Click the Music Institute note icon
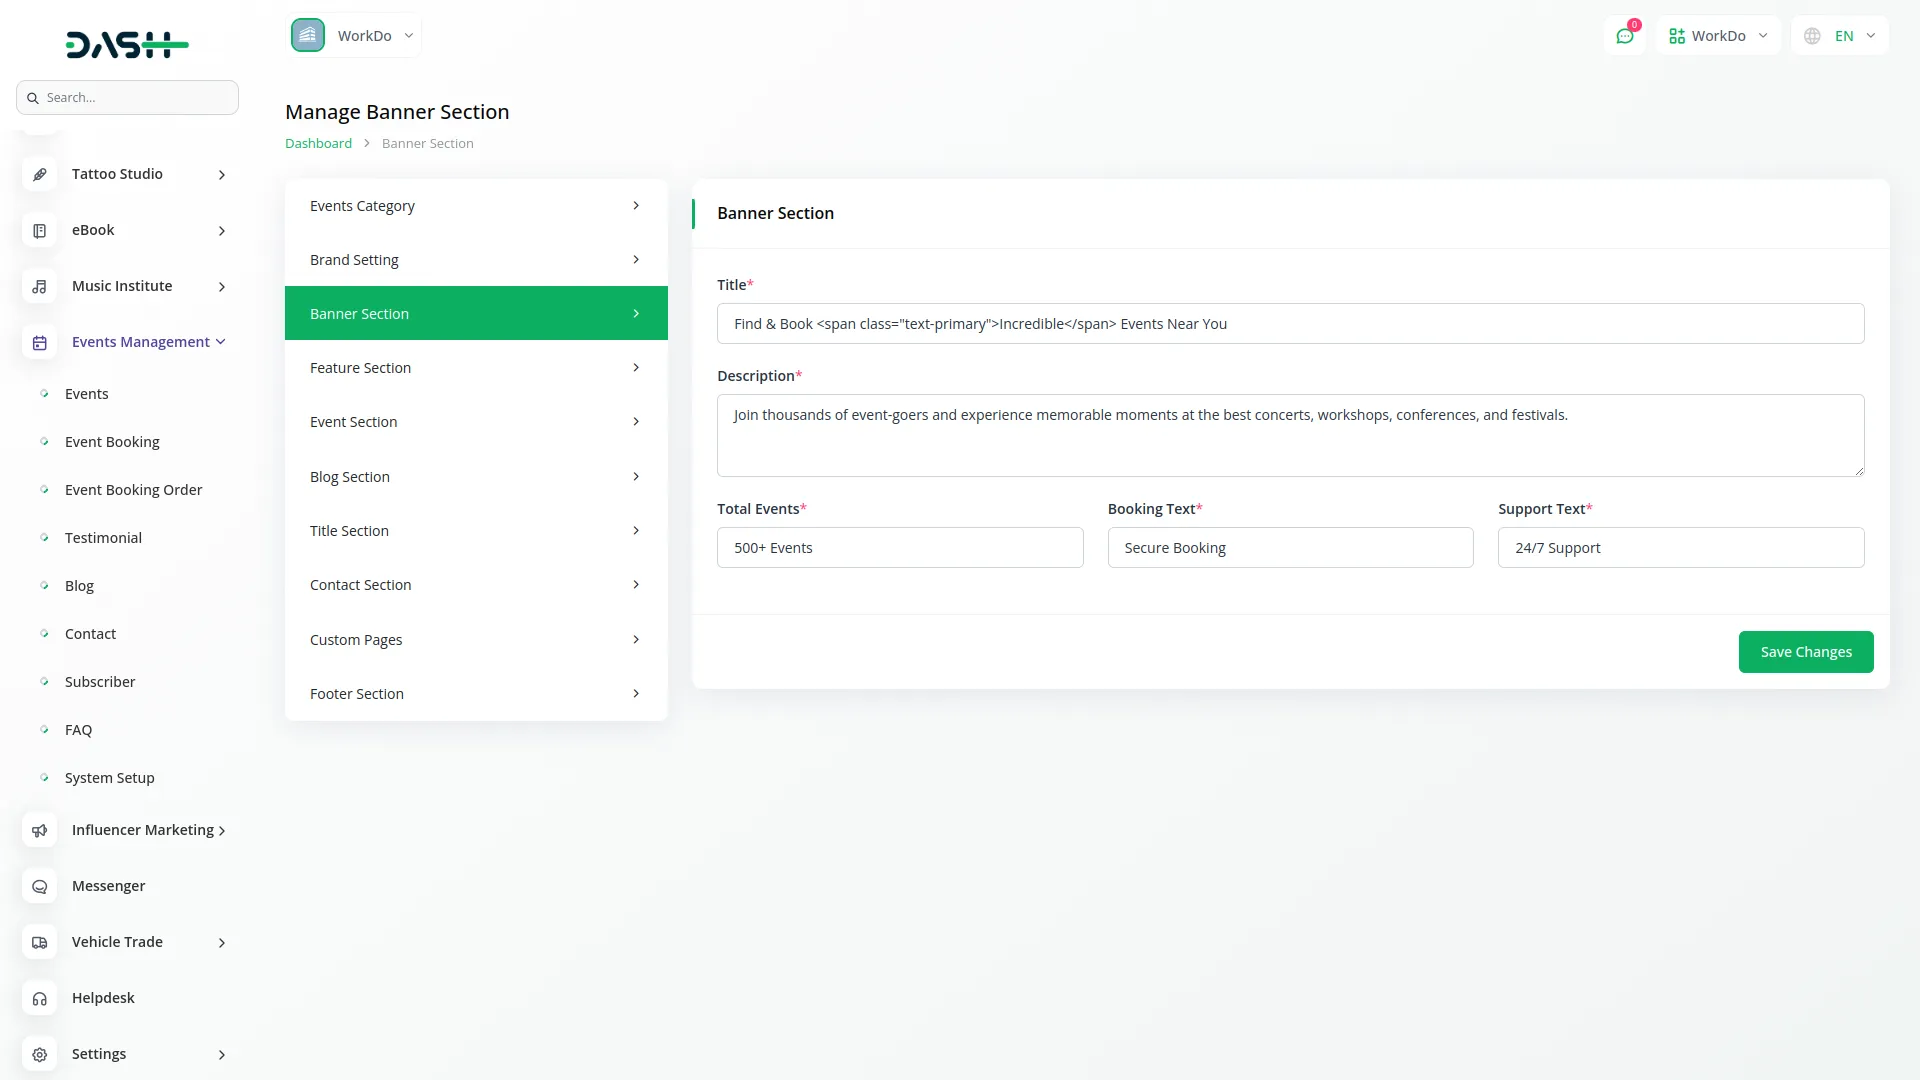Image resolution: width=1920 pixels, height=1080 pixels. [39, 286]
